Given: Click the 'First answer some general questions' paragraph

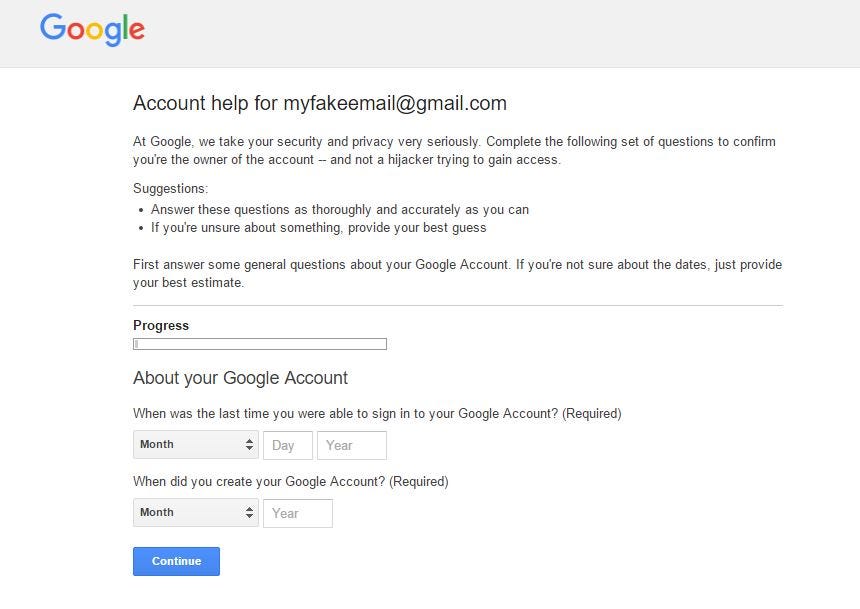Looking at the screenshot, I should point(457,273).
